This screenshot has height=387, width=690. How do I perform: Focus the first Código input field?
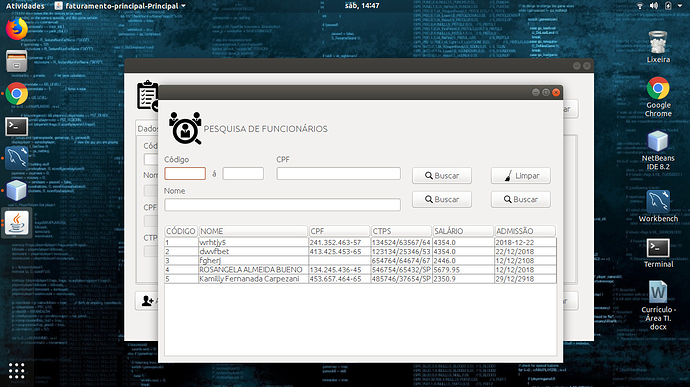(x=185, y=173)
